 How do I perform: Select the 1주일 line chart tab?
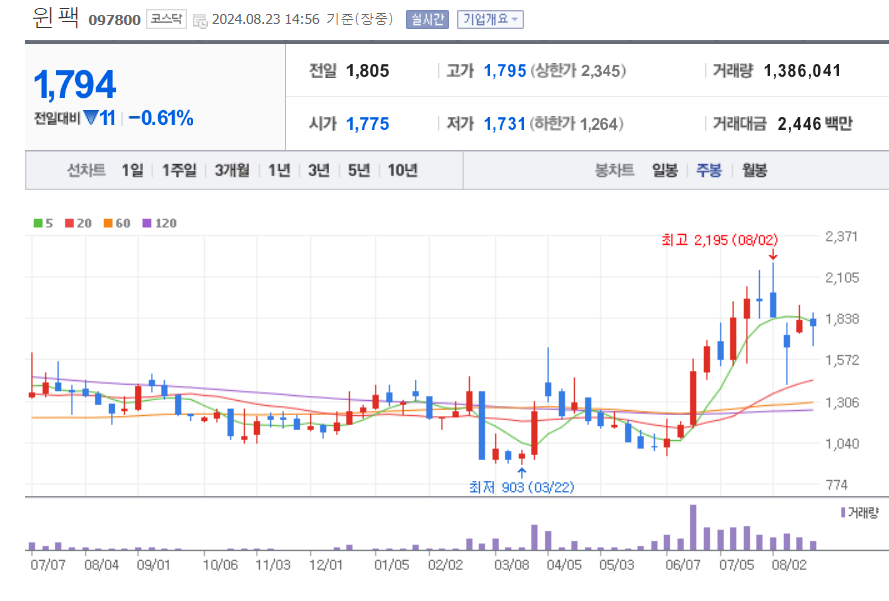pos(179,170)
